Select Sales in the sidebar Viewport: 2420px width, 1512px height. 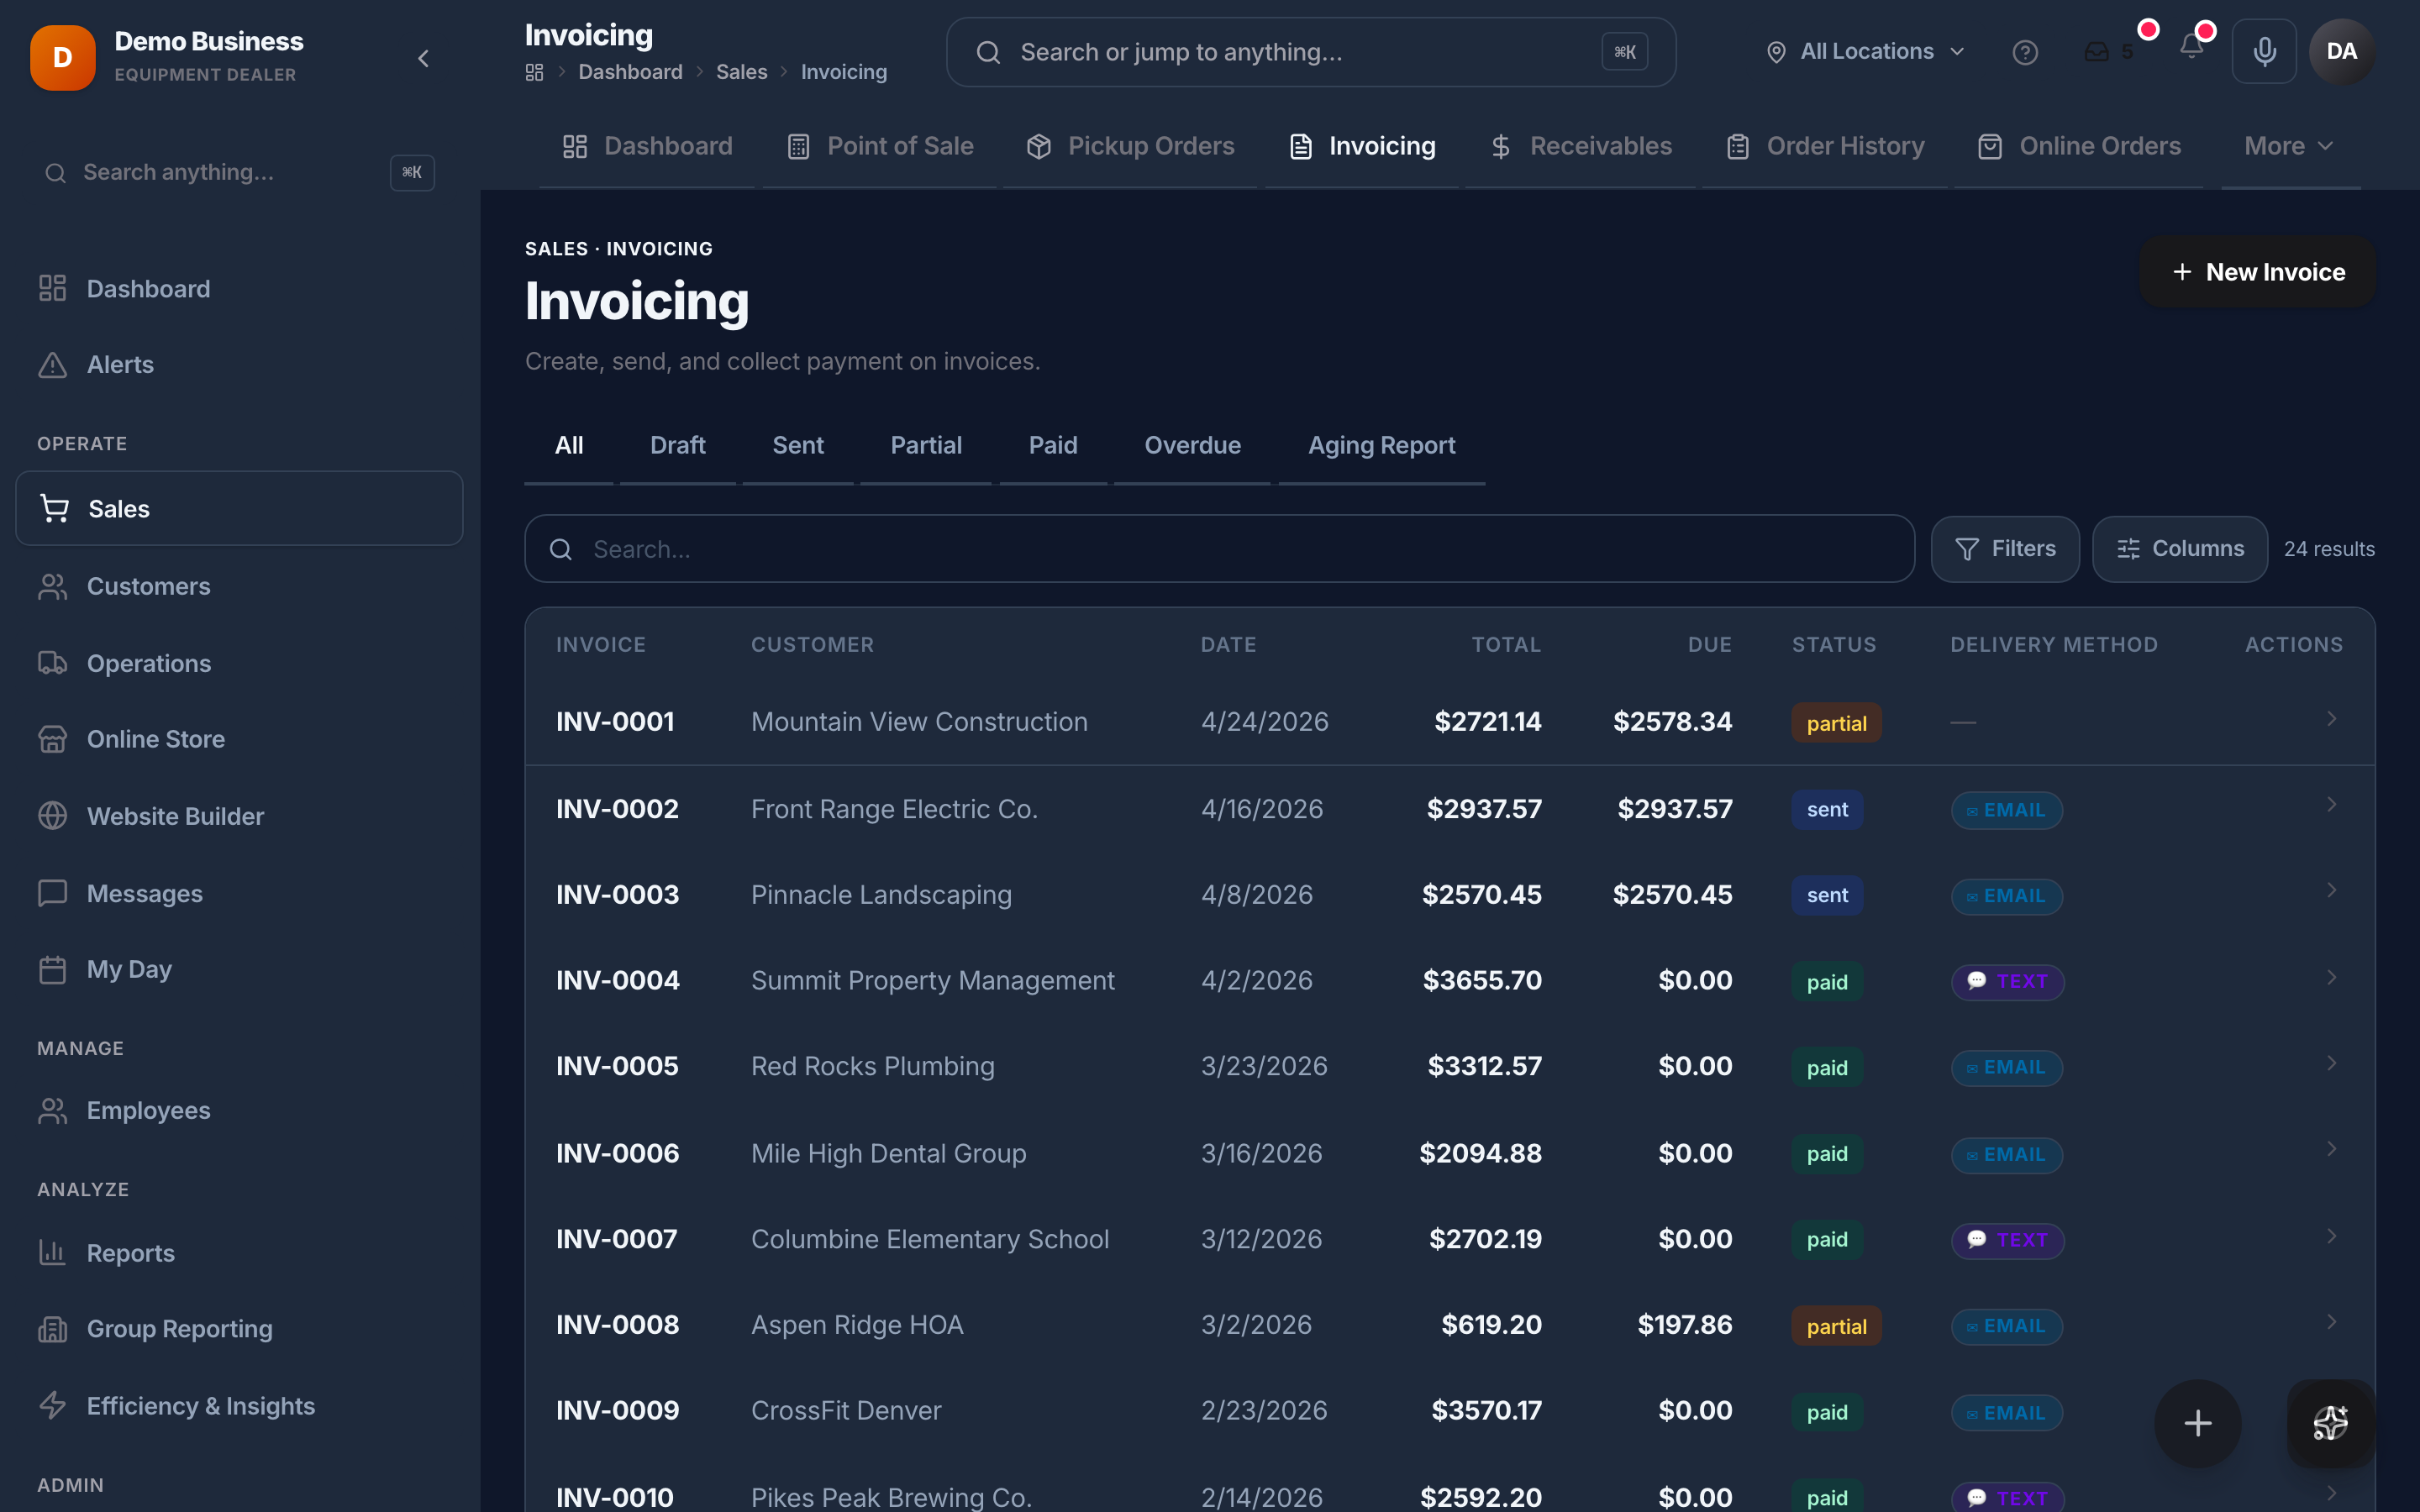(x=239, y=508)
